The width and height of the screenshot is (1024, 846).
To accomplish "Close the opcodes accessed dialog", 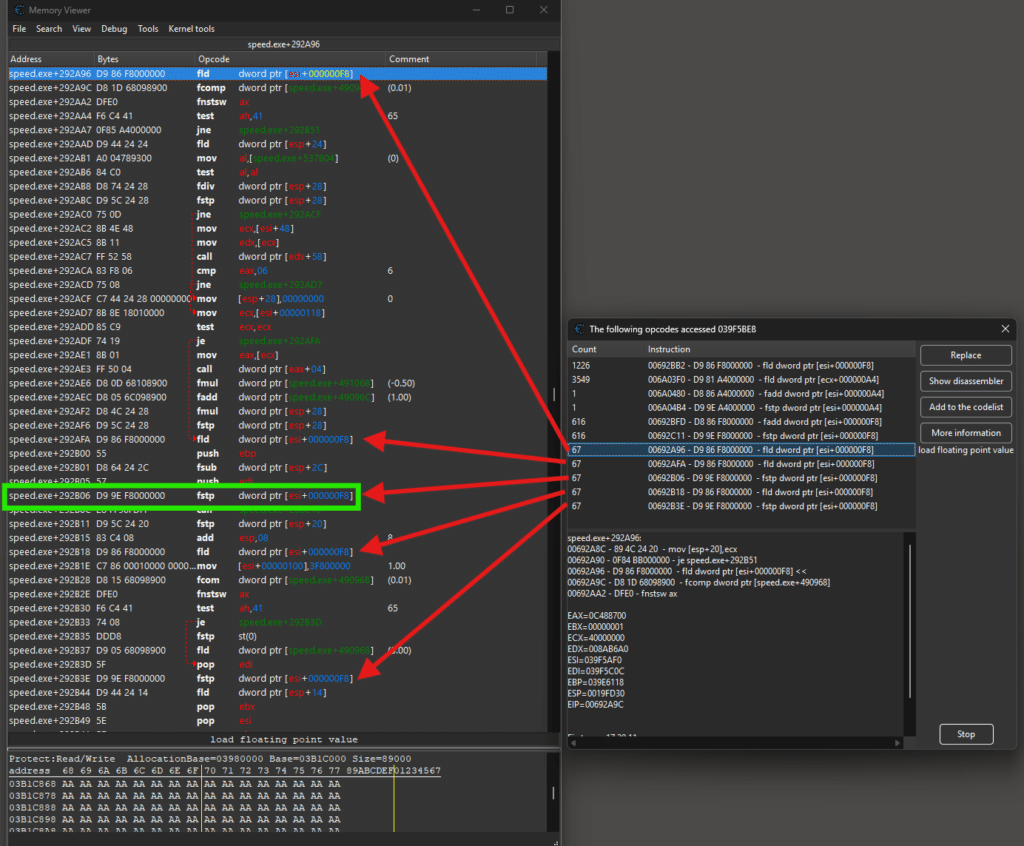I will 1005,328.
